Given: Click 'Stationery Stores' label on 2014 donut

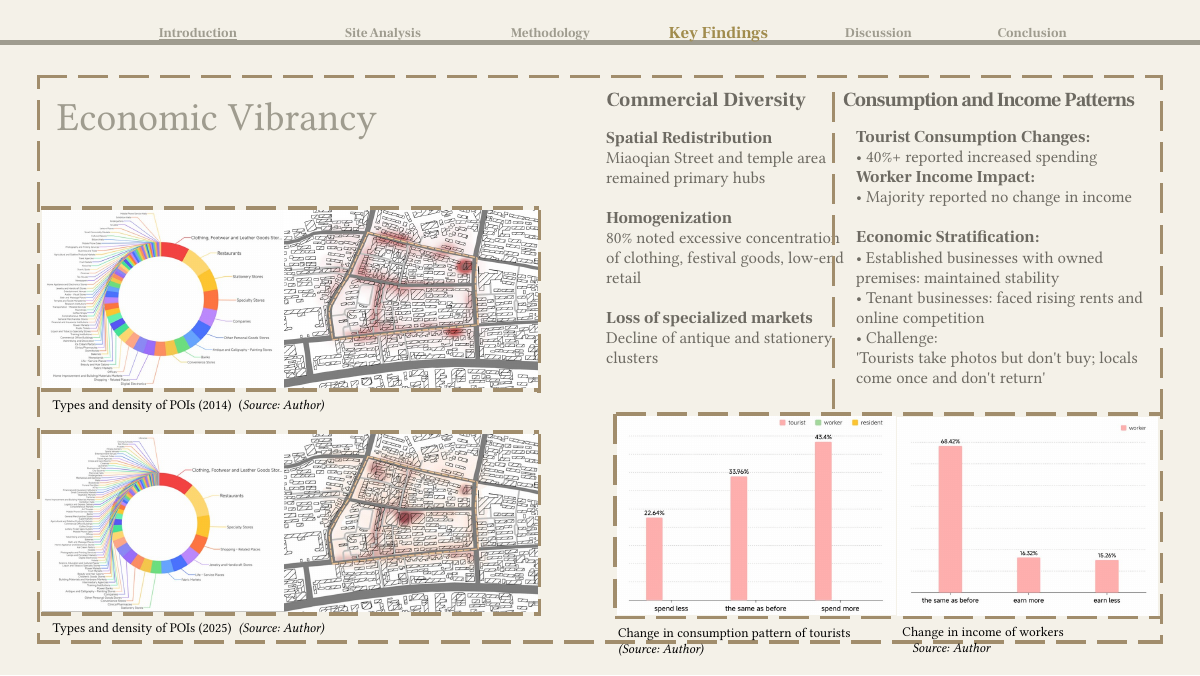Looking at the screenshot, I should click(x=248, y=276).
